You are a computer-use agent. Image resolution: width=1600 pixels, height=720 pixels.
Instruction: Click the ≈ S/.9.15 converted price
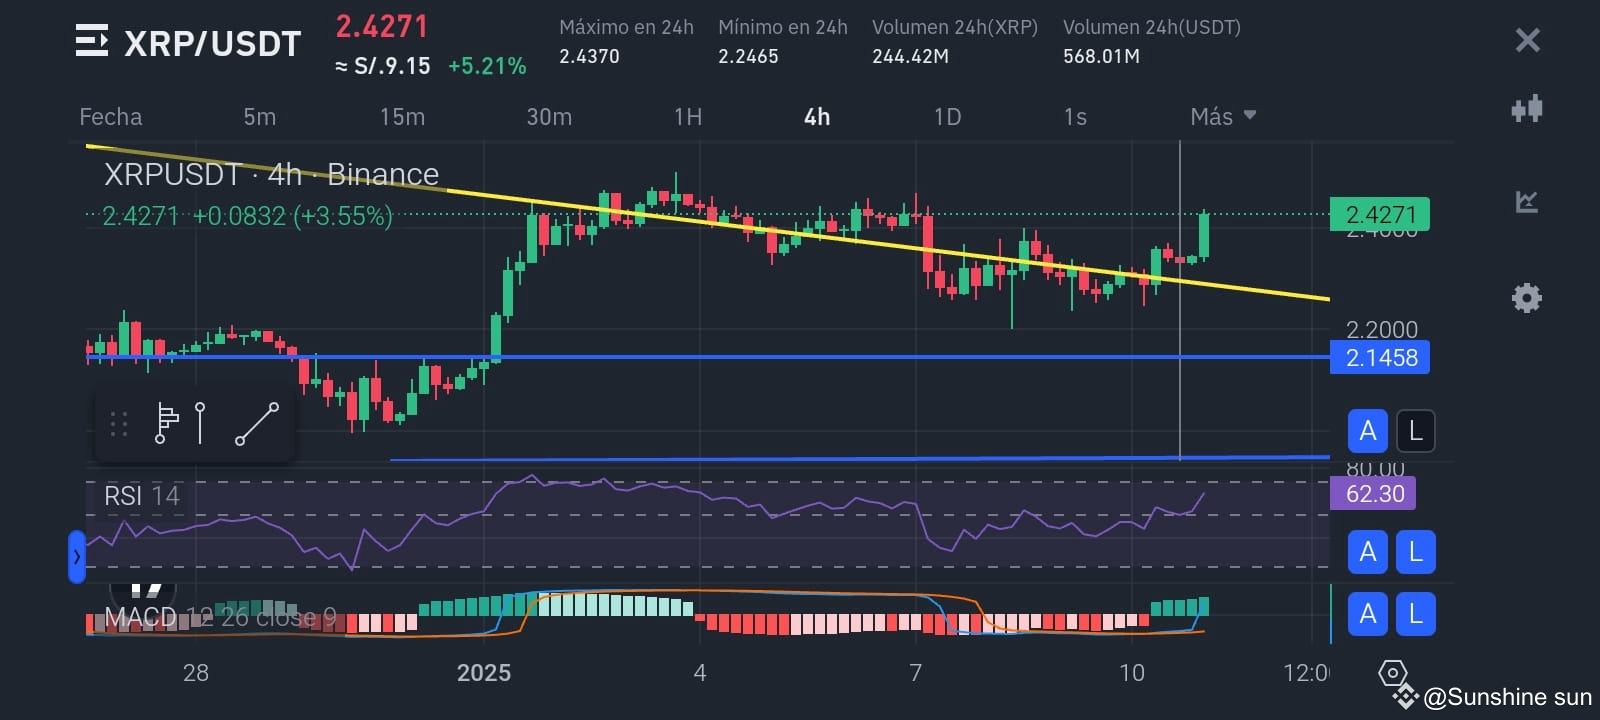point(383,66)
